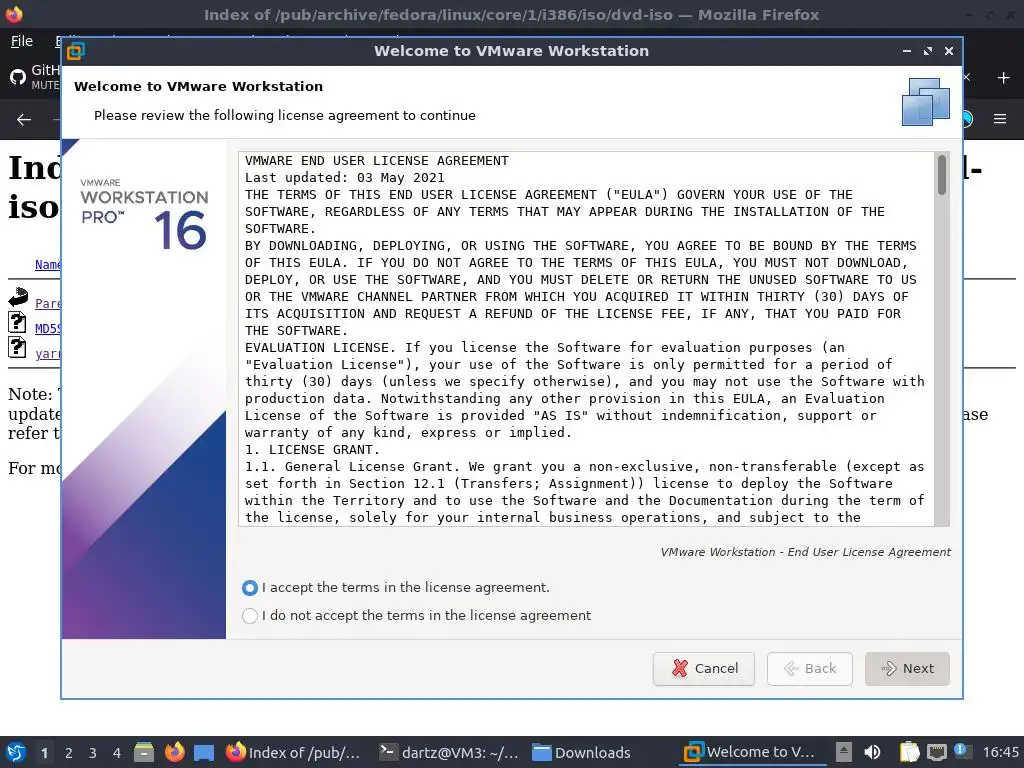Switch to workspace 1
Screen dimensions: 1024x768
coord(44,753)
